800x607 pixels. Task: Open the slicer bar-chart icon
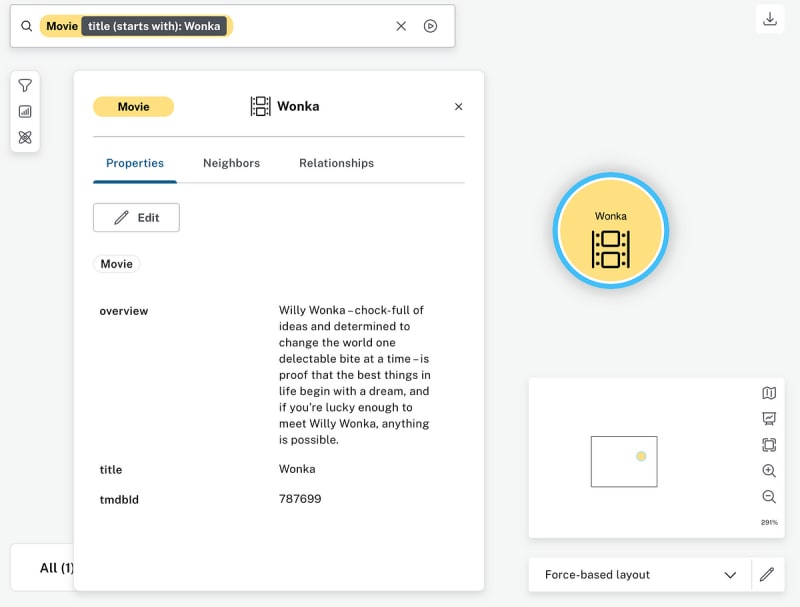[25, 112]
